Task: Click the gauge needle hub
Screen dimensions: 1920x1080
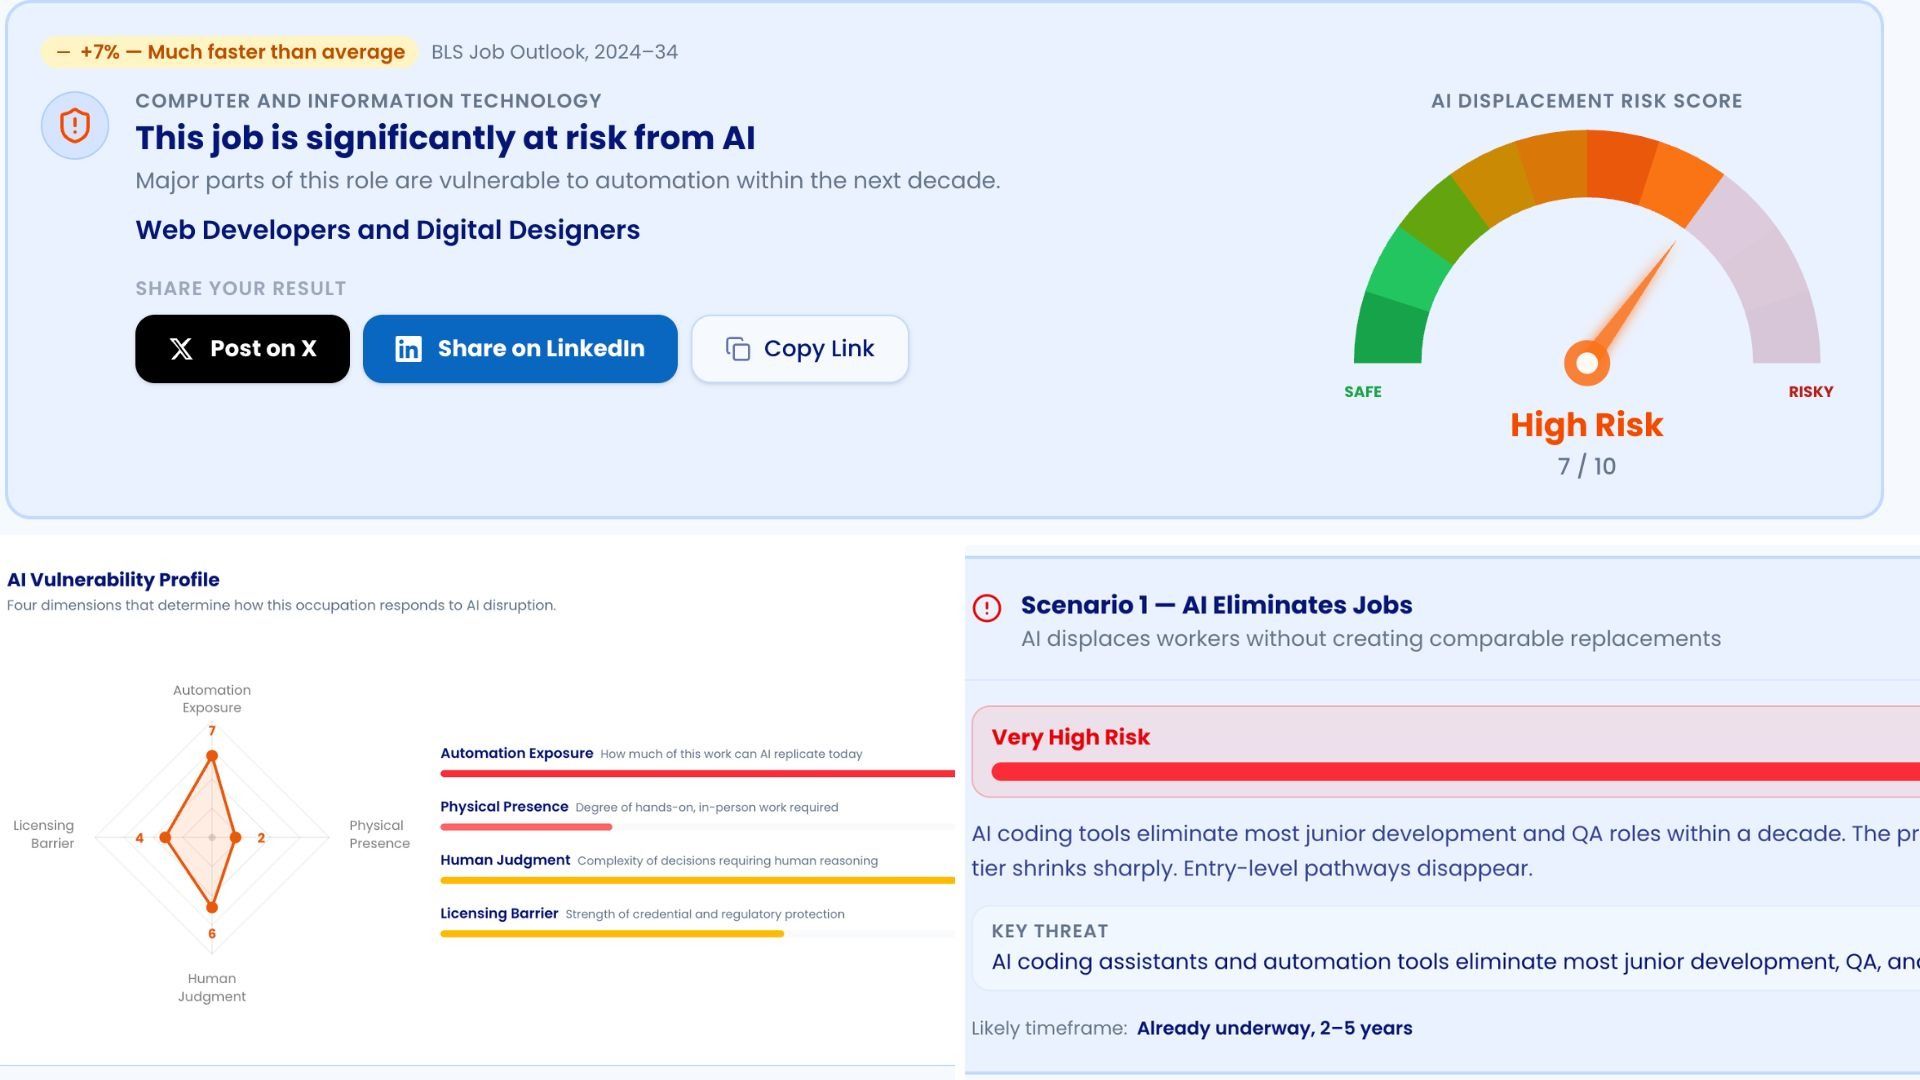Action: 1586,363
